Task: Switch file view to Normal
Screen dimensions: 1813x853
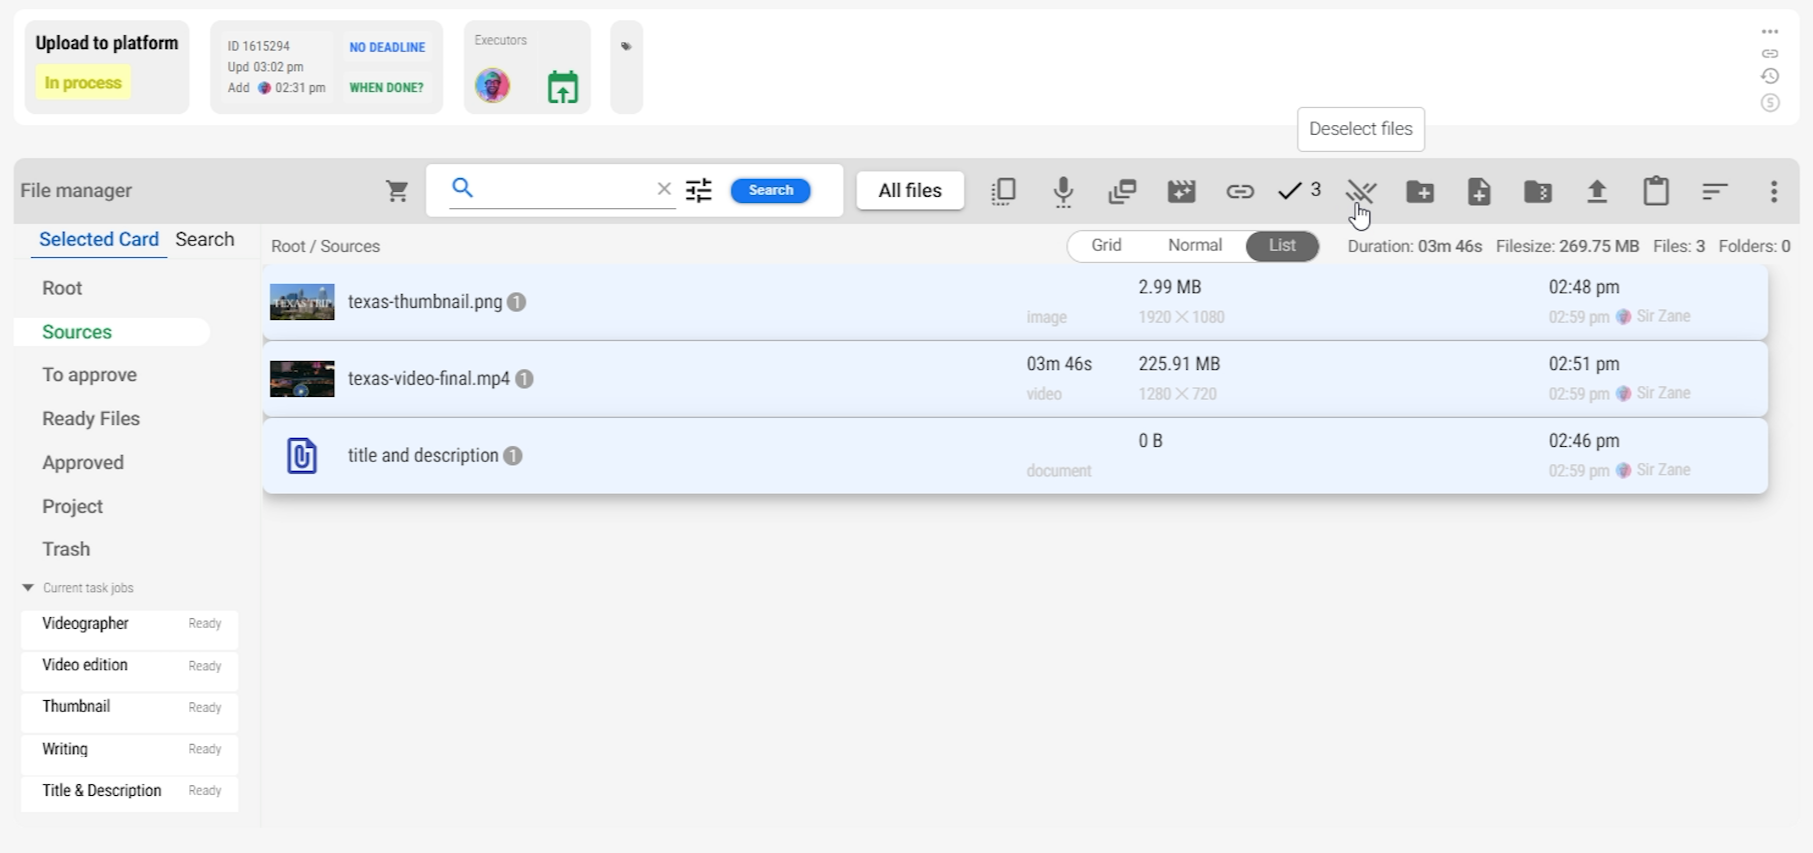Action: coord(1194,246)
